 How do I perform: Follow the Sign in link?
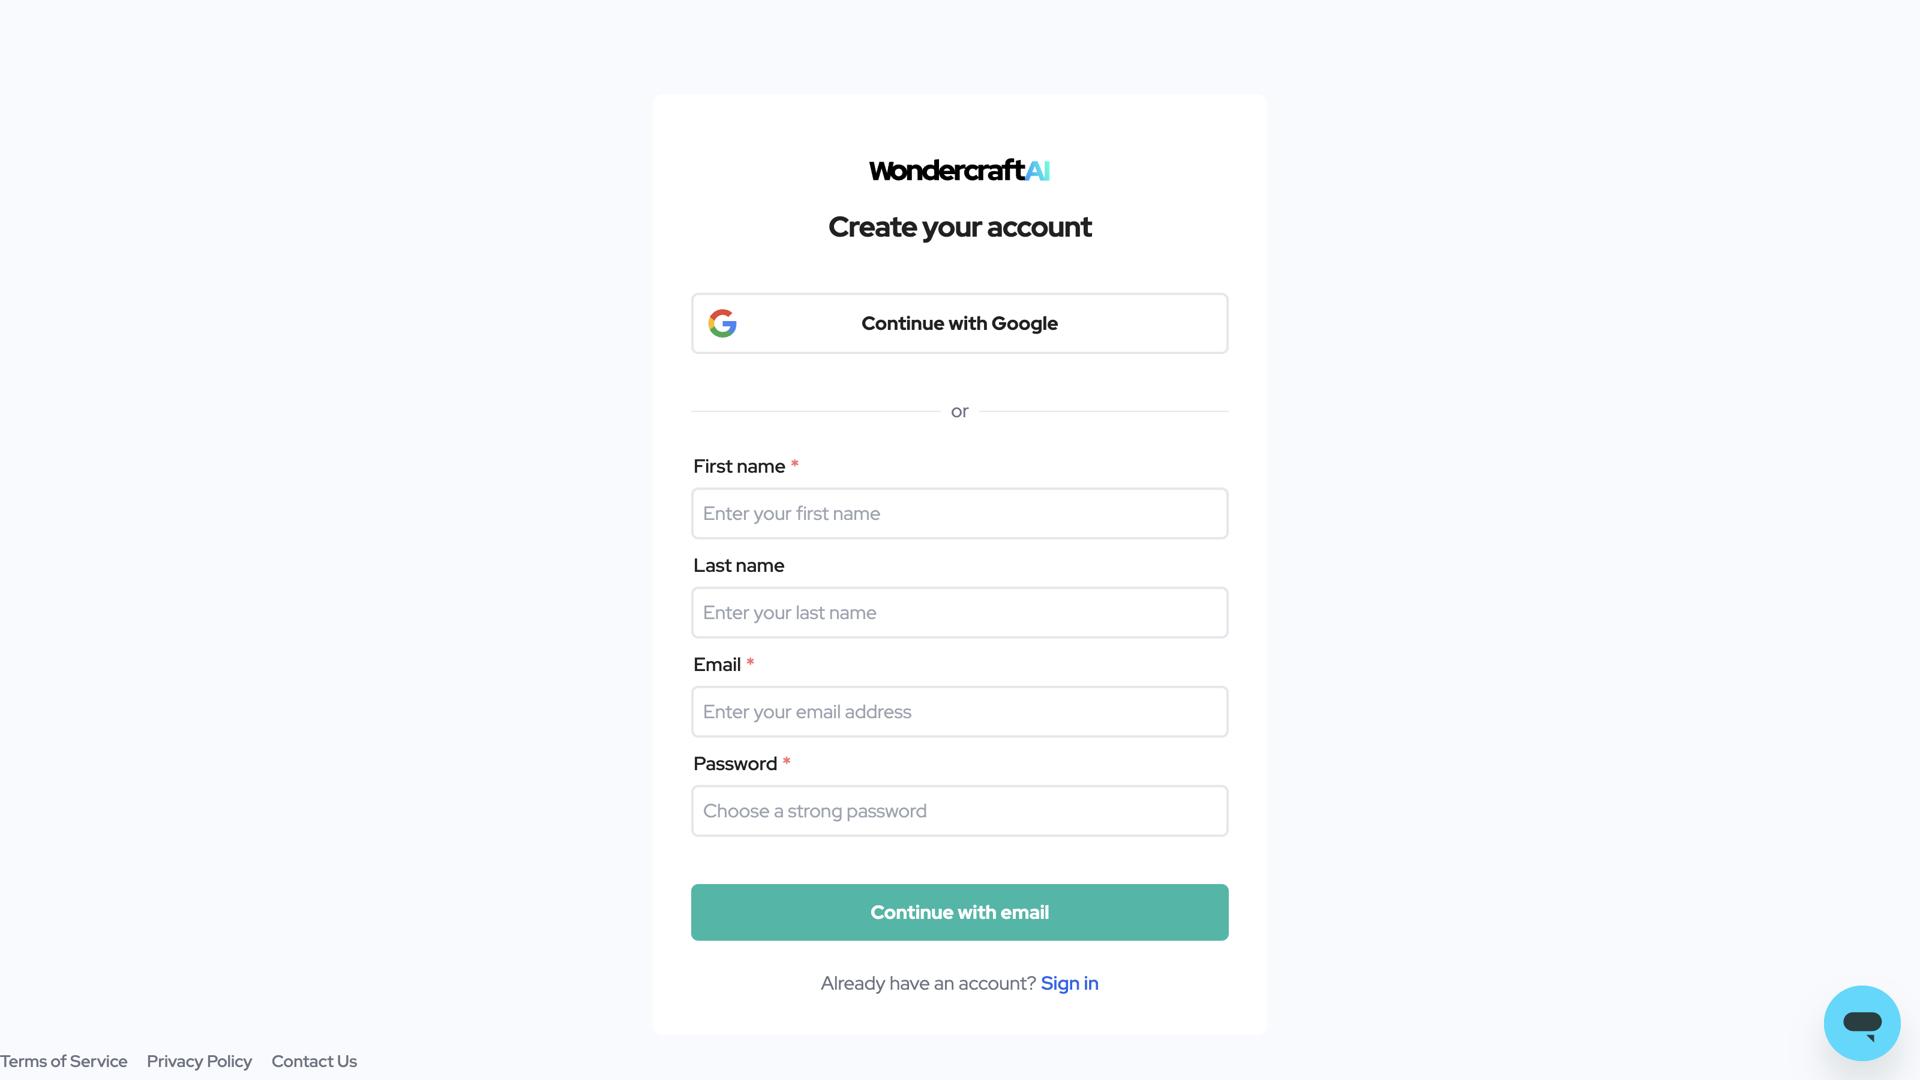click(1069, 984)
